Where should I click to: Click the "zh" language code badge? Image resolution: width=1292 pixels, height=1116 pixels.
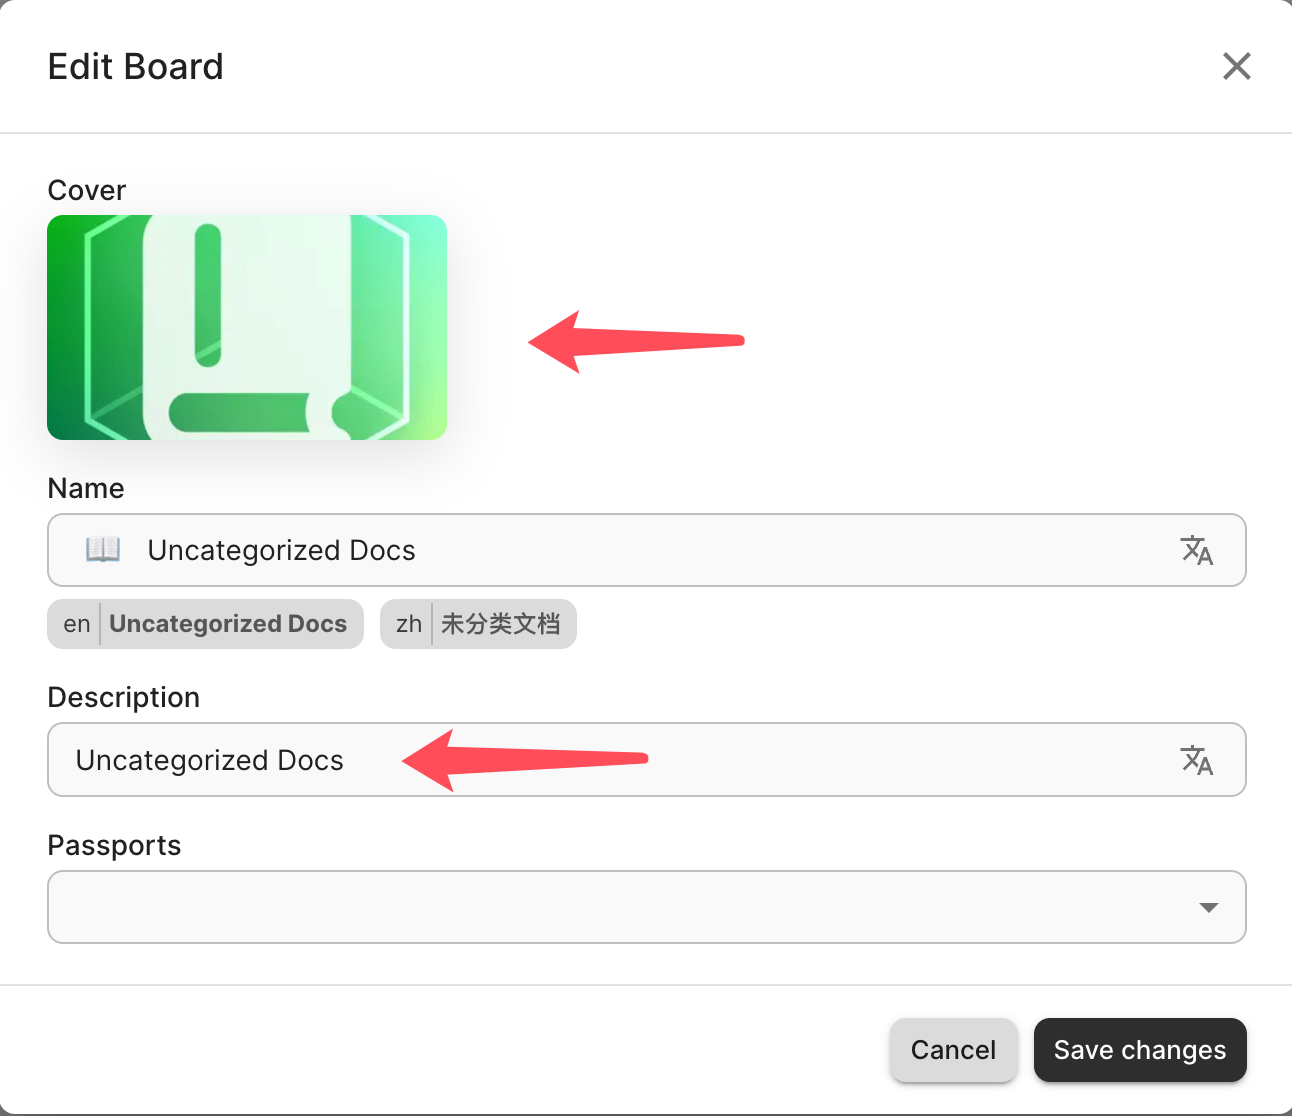pyautogui.click(x=408, y=624)
